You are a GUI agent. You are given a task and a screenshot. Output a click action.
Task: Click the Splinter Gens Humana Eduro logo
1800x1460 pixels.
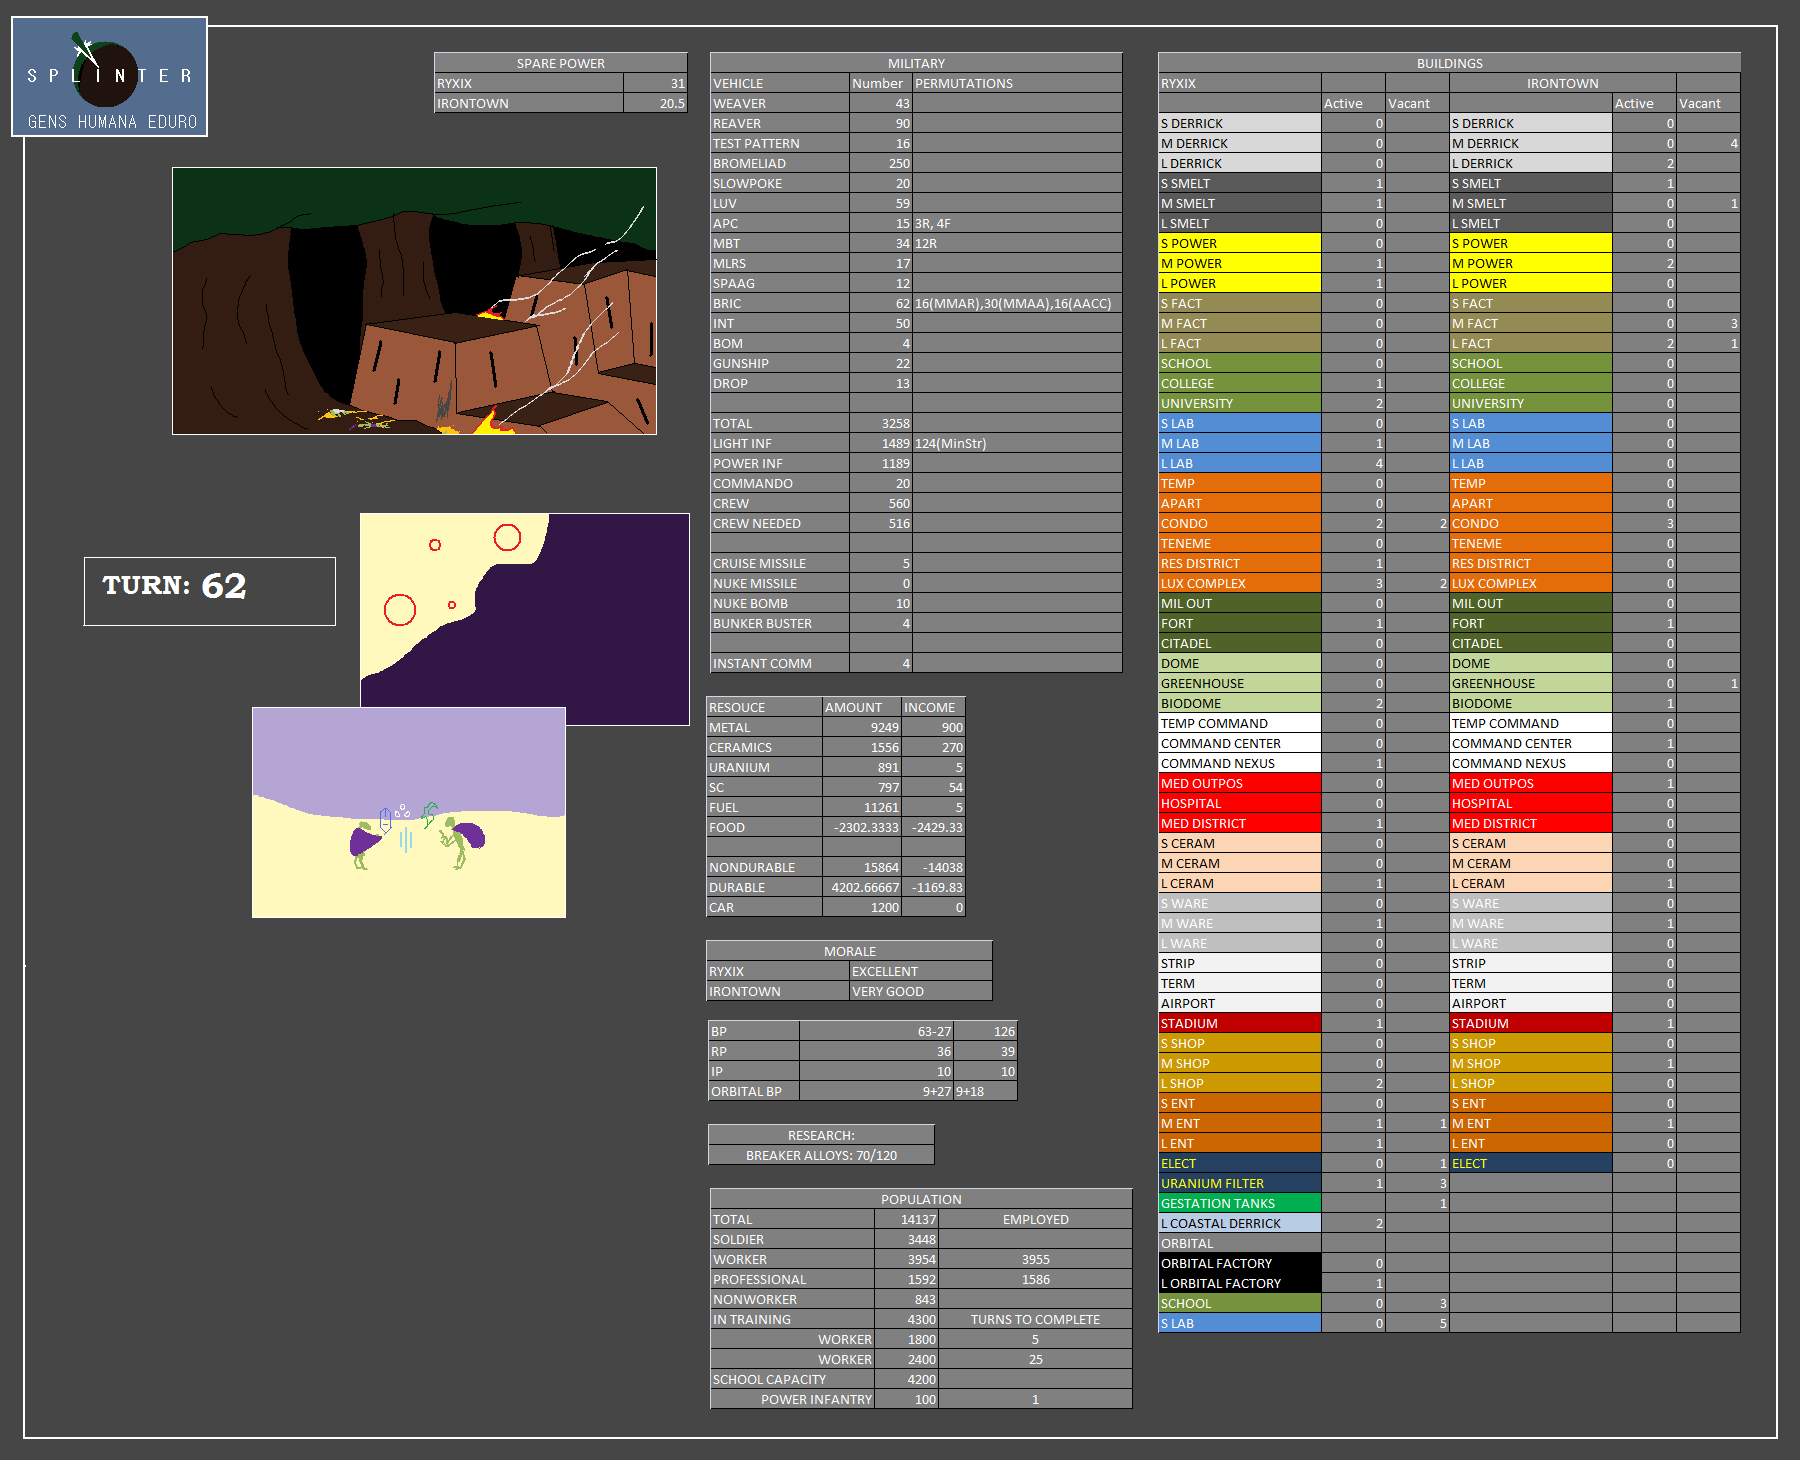(109, 77)
